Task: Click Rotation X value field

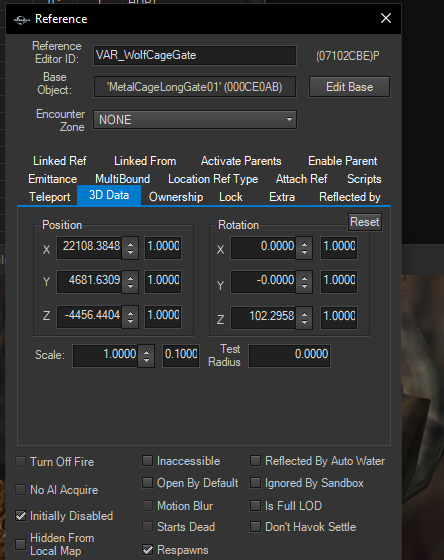Action: coord(263,248)
